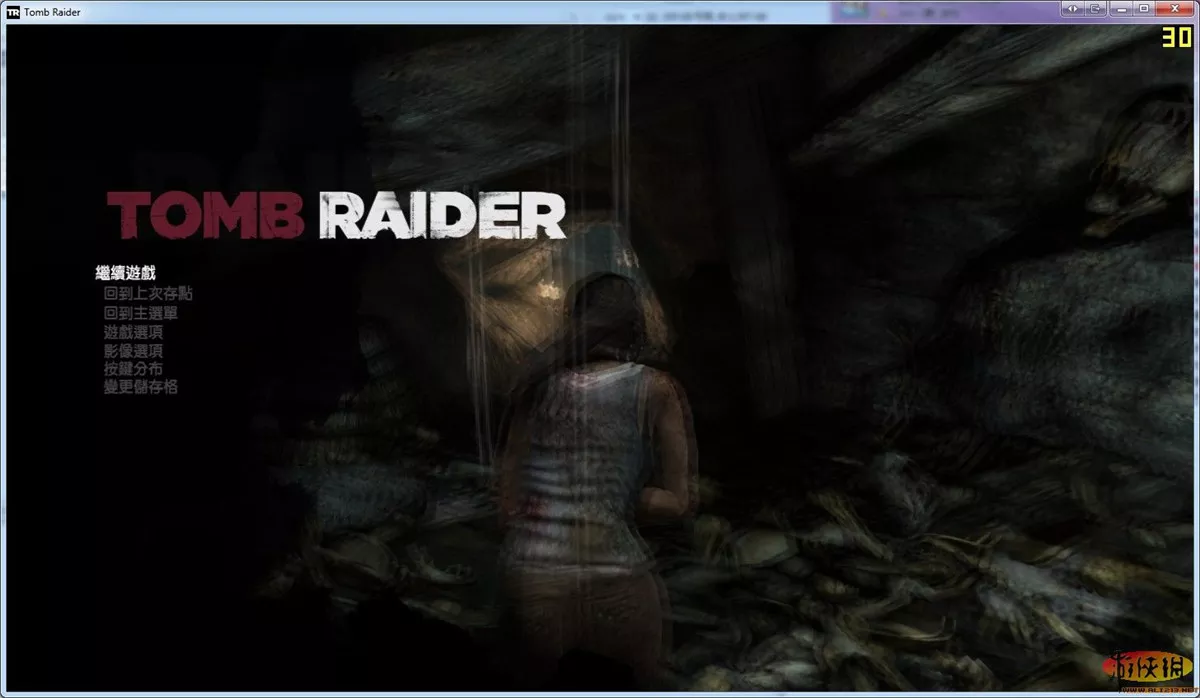Click the red TOMB word in the logo
The height and width of the screenshot is (698, 1200).
(x=205, y=214)
